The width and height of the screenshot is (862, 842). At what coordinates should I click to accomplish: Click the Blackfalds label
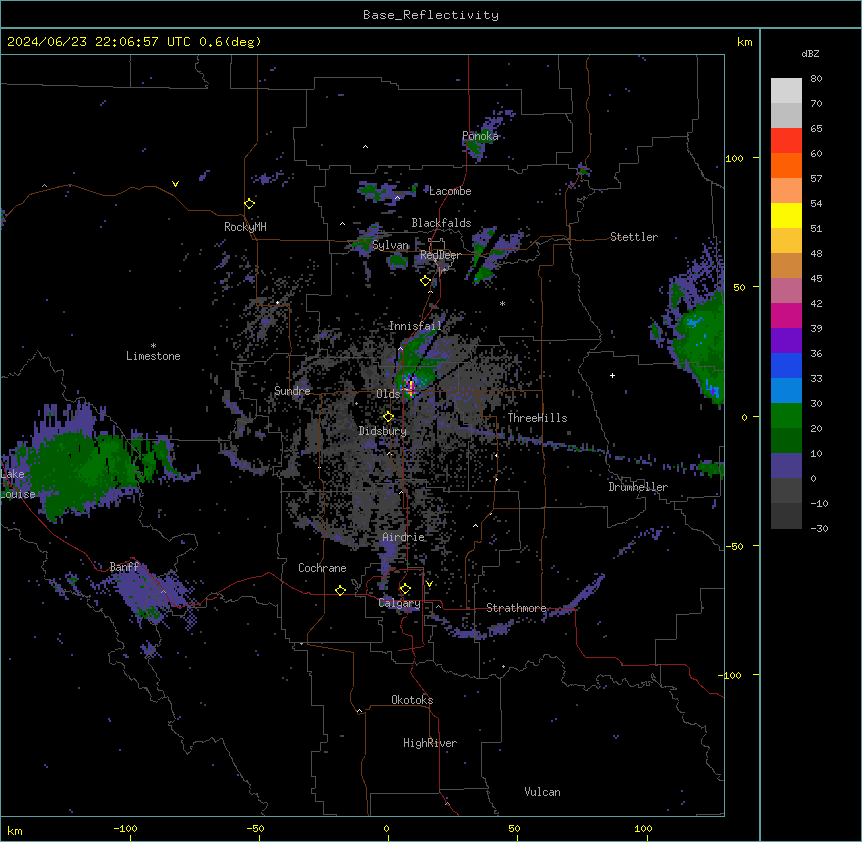pos(441,223)
